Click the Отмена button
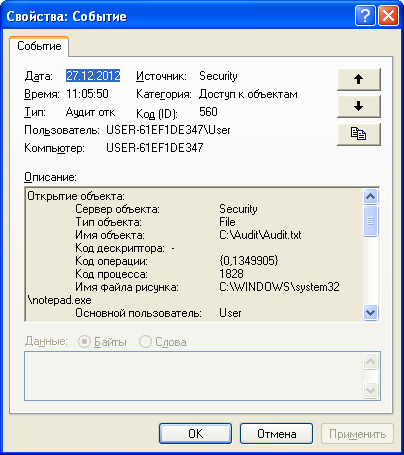Screen dimensions: 404x455 coord(277,434)
